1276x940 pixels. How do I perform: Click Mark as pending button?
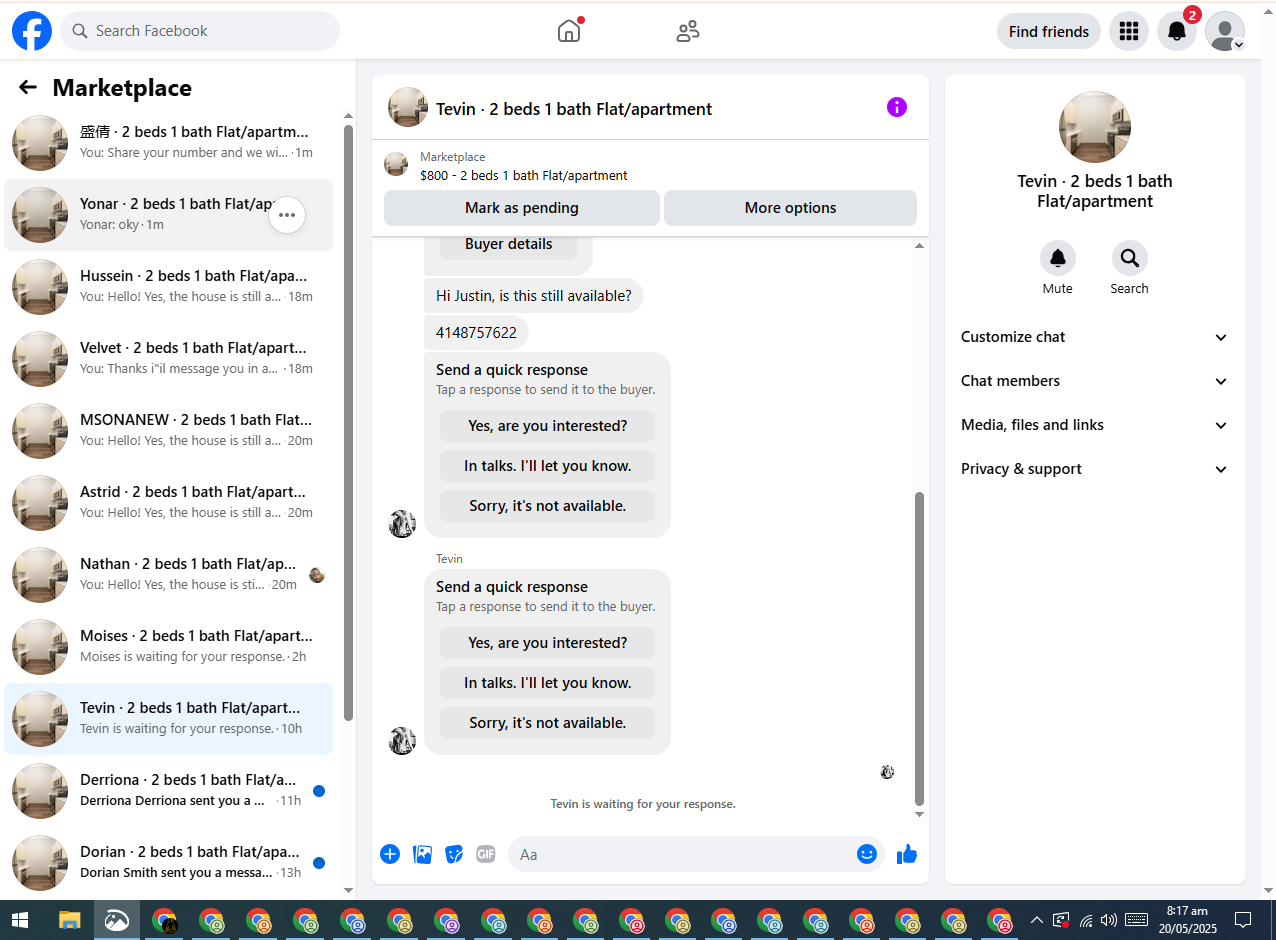click(x=522, y=208)
